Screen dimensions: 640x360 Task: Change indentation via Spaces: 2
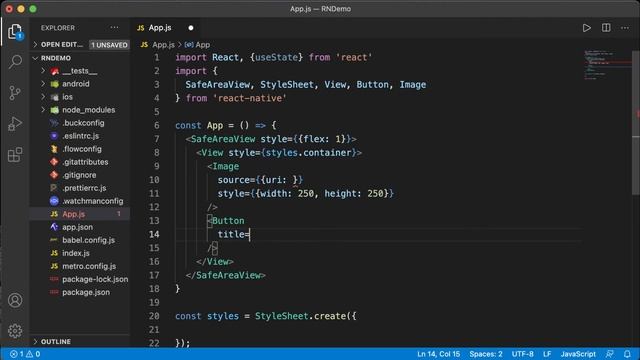[486, 354]
